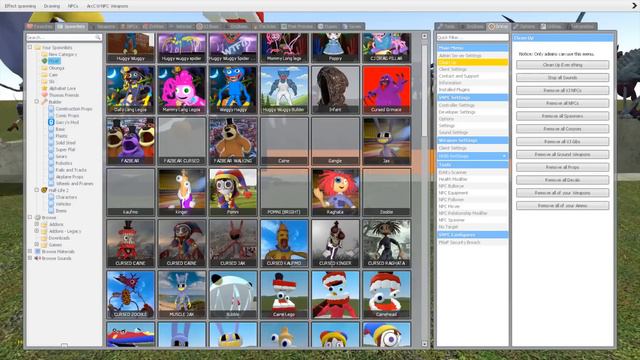The image size is (640, 360).
Task: Spawn the Huggy Wuggy Builder icon
Action: pyautogui.click(x=284, y=90)
